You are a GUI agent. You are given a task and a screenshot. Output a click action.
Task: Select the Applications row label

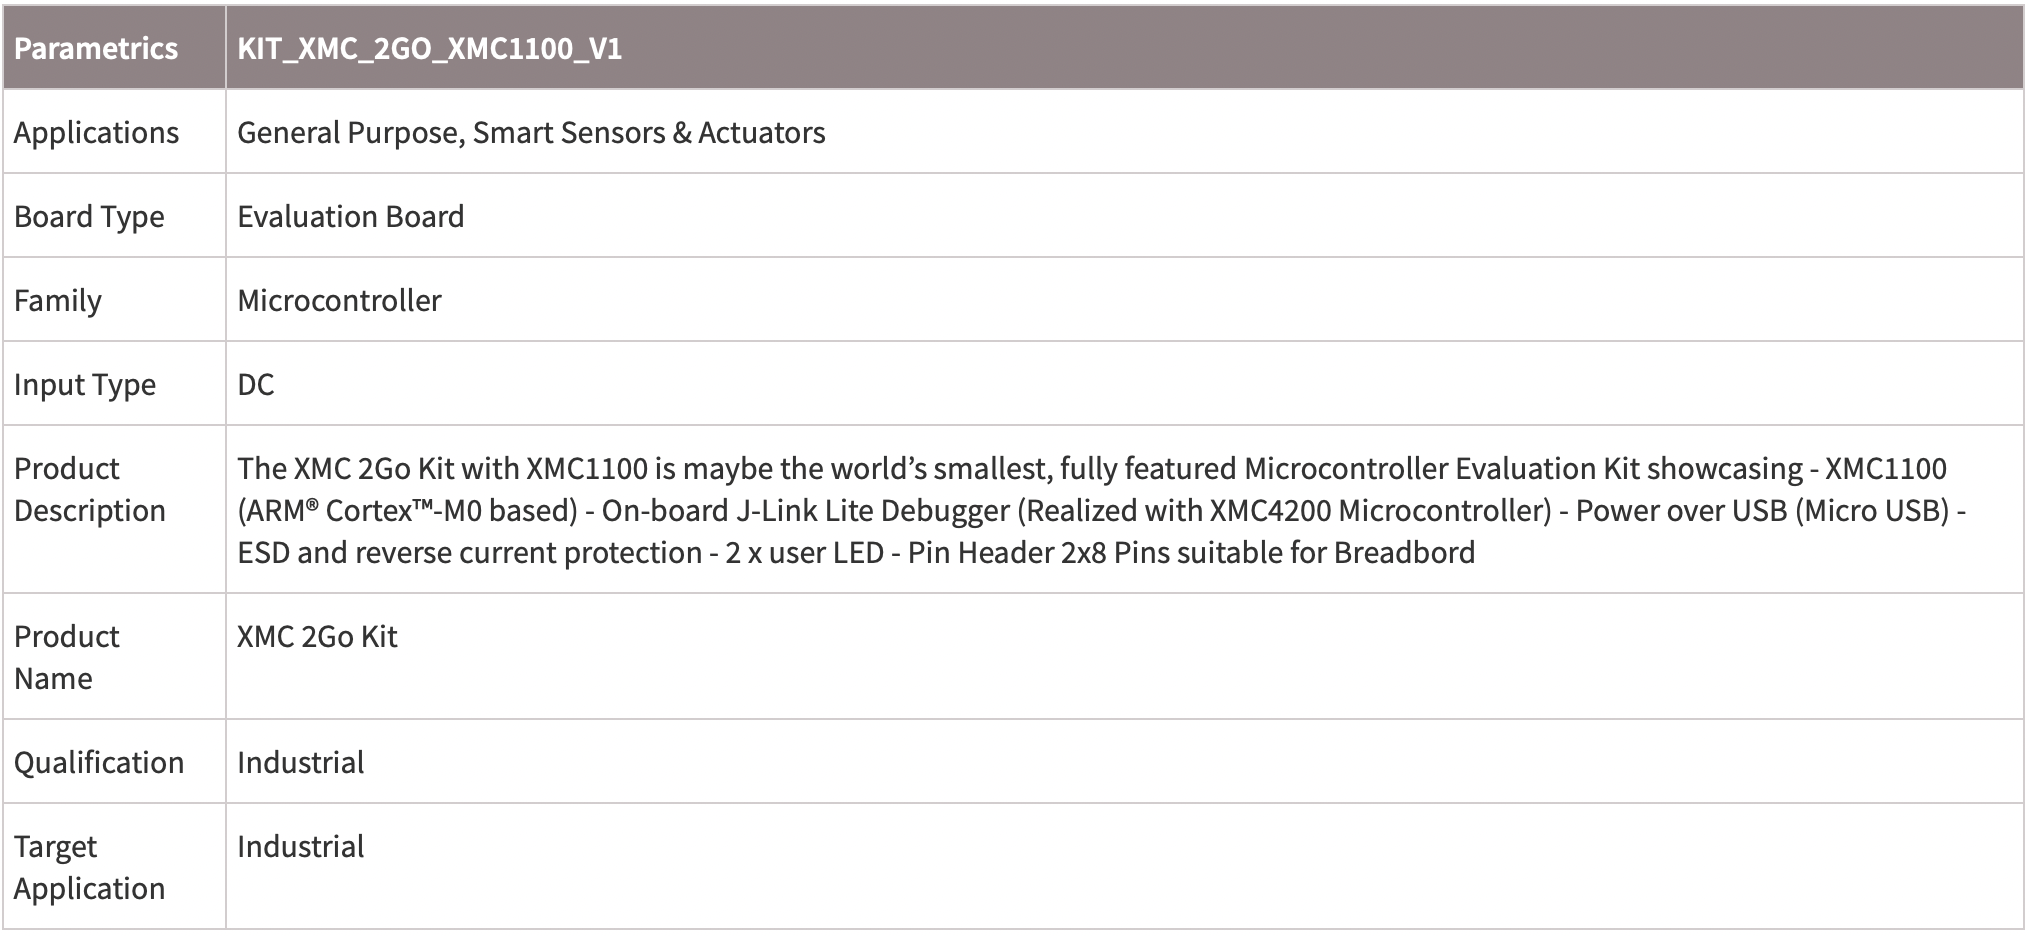(96, 132)
